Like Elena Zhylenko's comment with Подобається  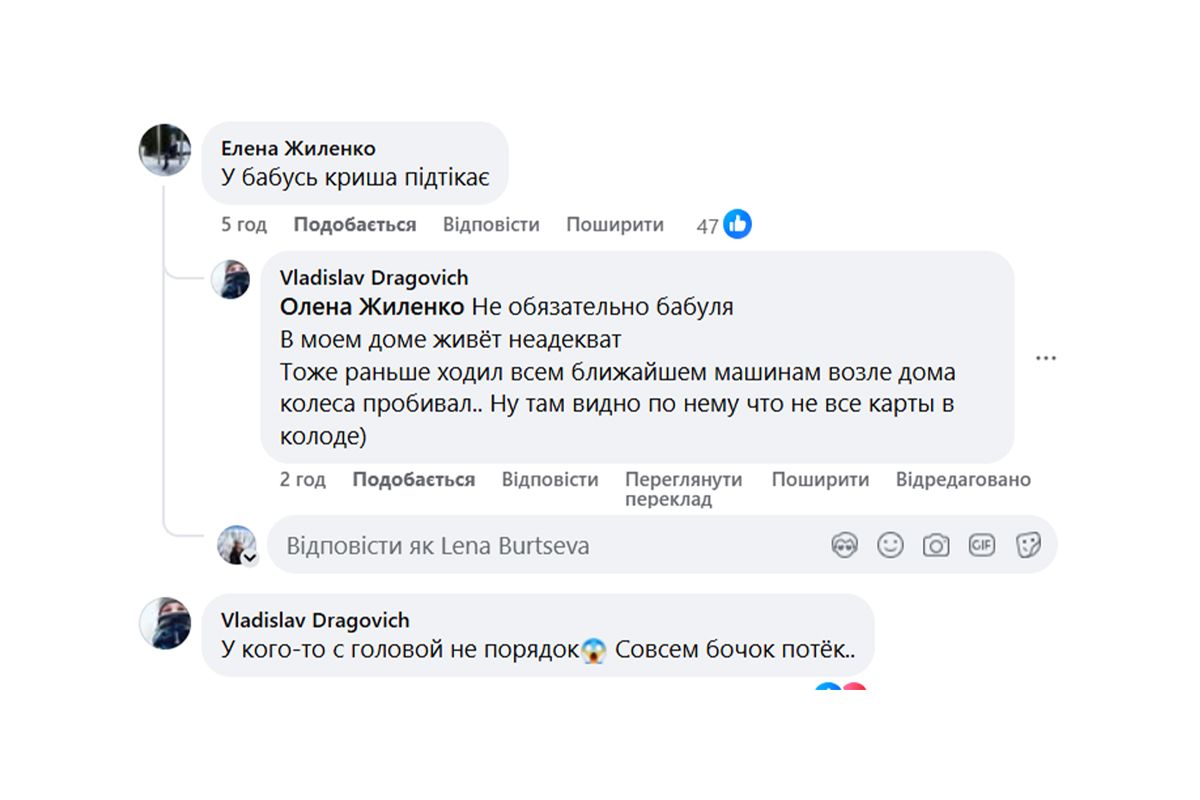pos(353,224)
